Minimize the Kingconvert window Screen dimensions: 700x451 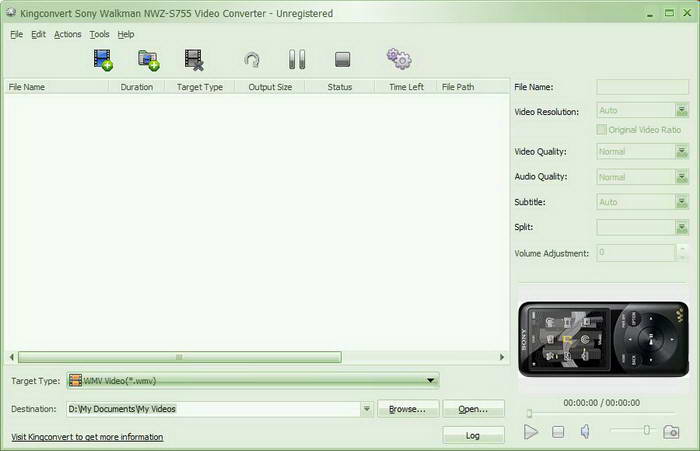pyautogui.click(x=650, y=14)
